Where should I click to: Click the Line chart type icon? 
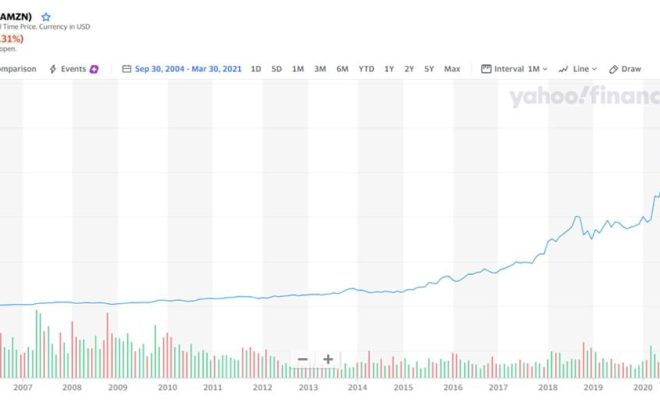click(x=563, y=69)
